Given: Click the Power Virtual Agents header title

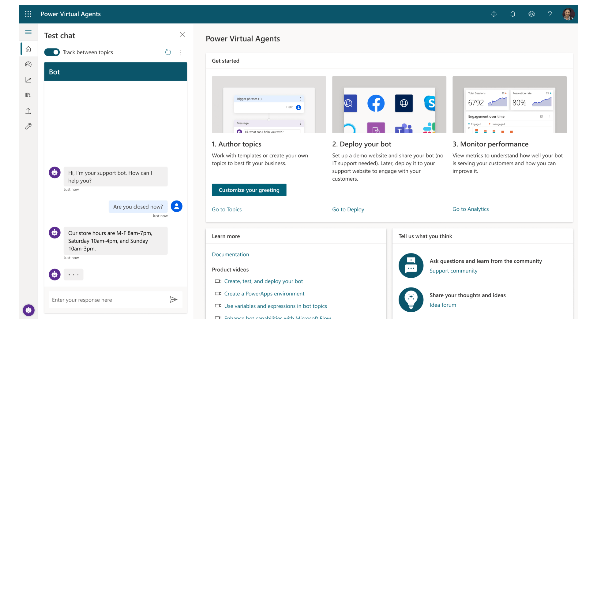Looking at the screenshot, I should [x=70, y=14].
